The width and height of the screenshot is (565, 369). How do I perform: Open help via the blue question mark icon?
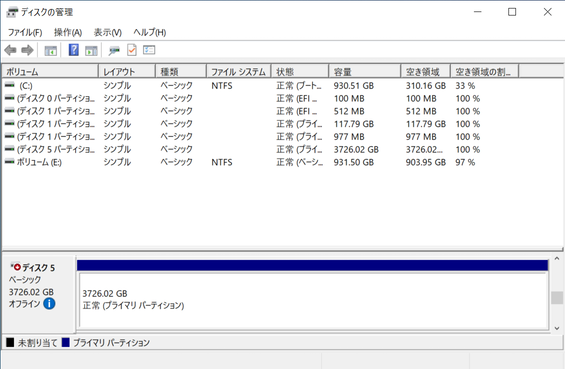coord(74,50)
